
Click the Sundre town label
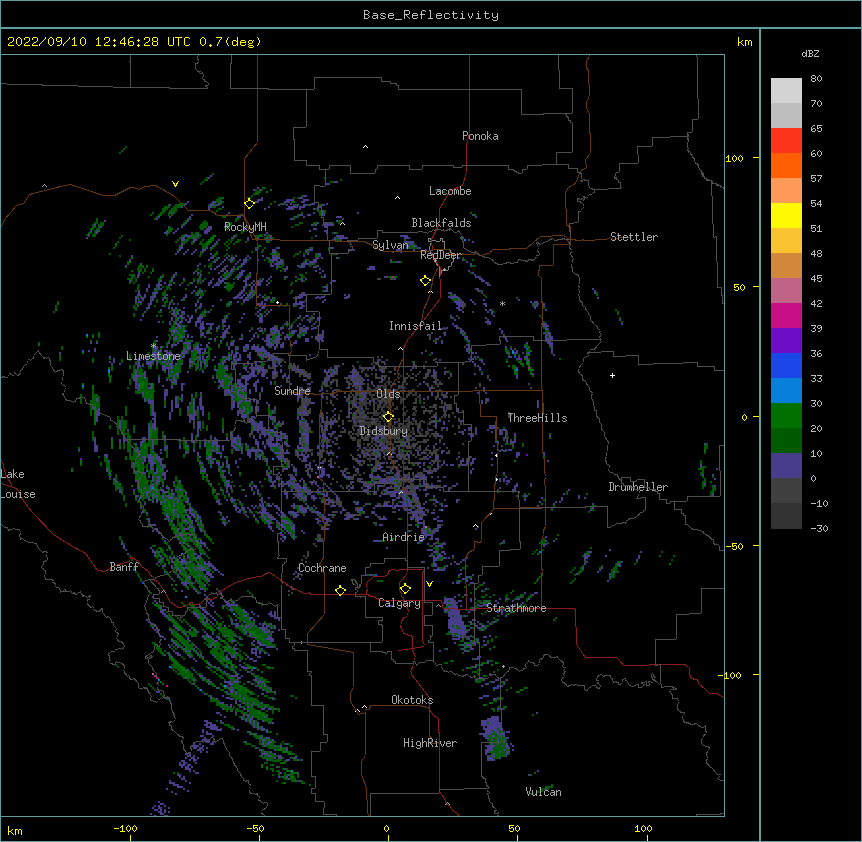292,391
